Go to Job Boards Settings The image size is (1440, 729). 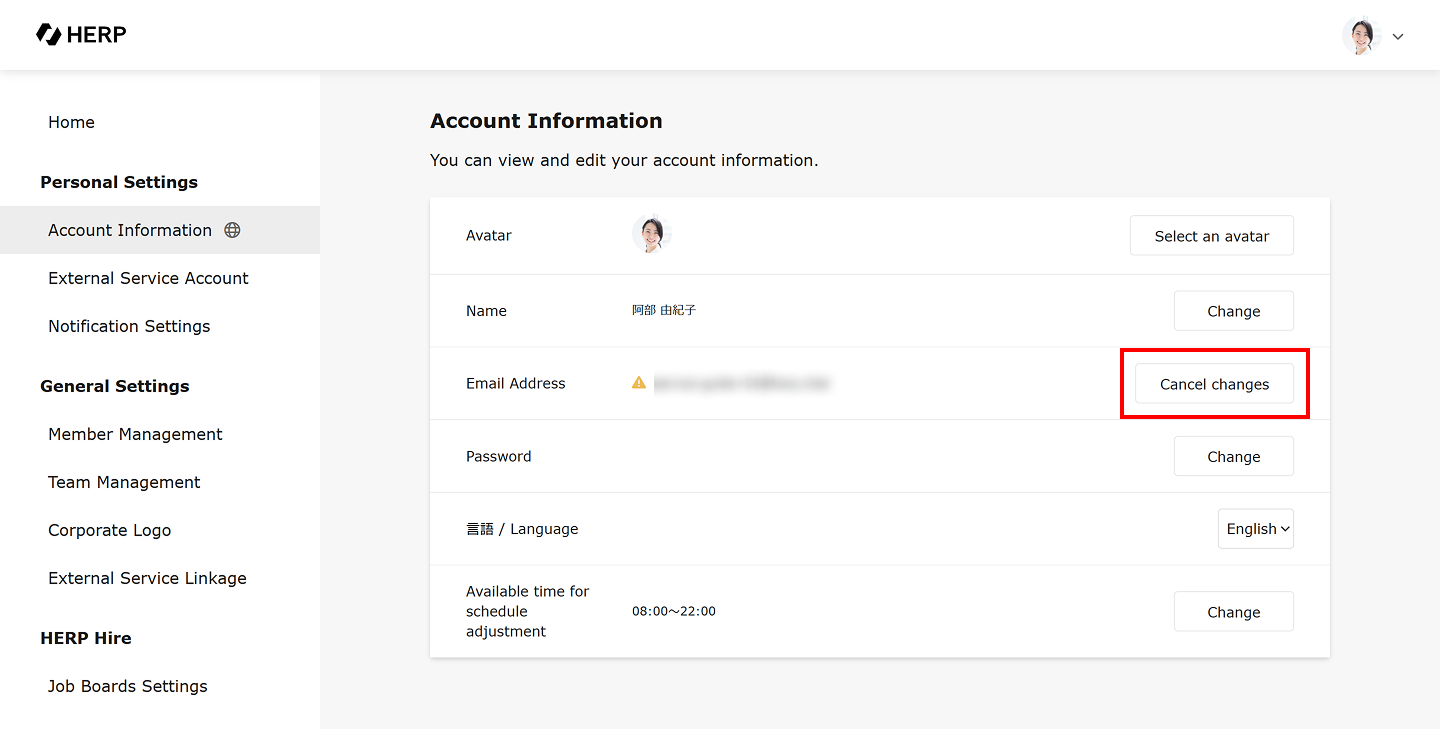coord(128,686)
